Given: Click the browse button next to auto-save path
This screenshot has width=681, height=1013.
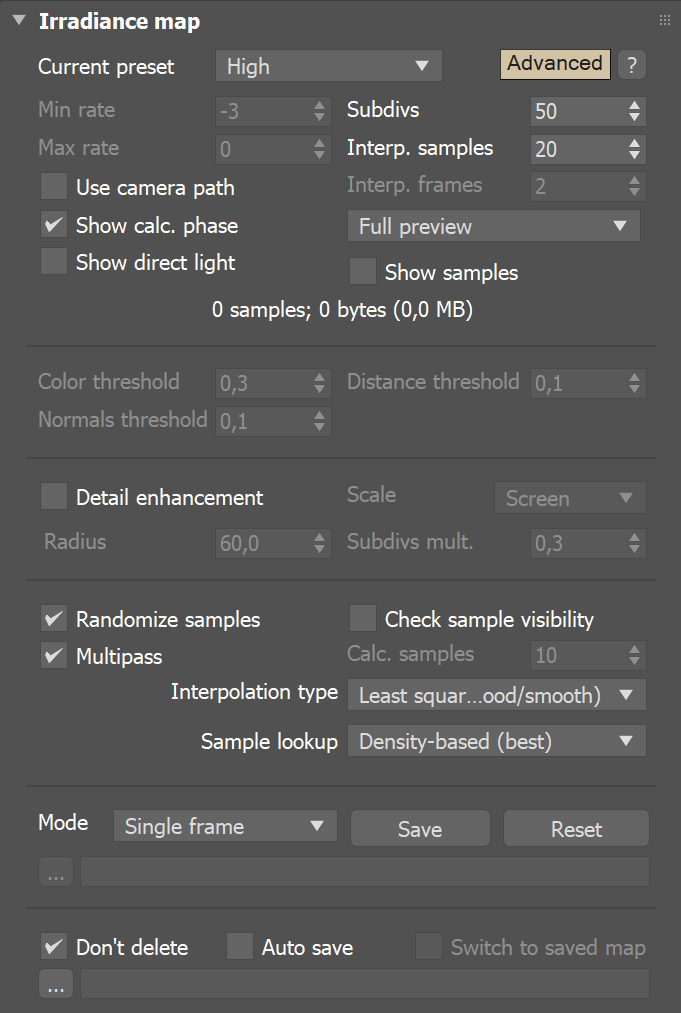Looking at the screenshot, I should click(55, 983).
